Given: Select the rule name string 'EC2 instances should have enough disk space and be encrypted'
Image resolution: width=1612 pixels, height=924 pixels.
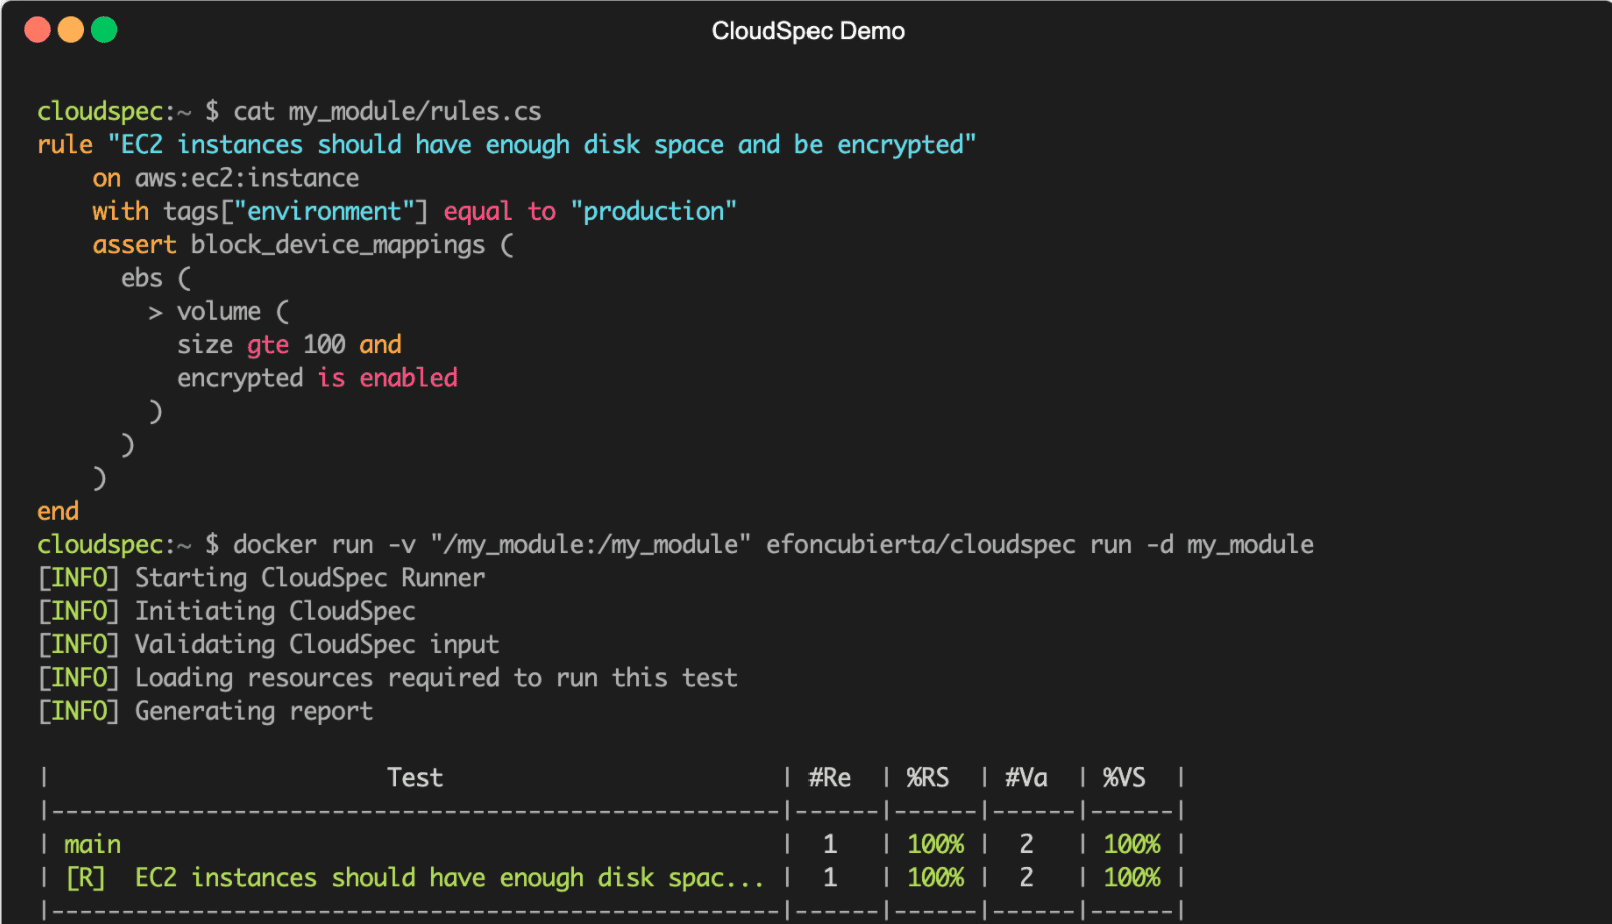Looking at the screenshot, I should click(x=541, y=145).
